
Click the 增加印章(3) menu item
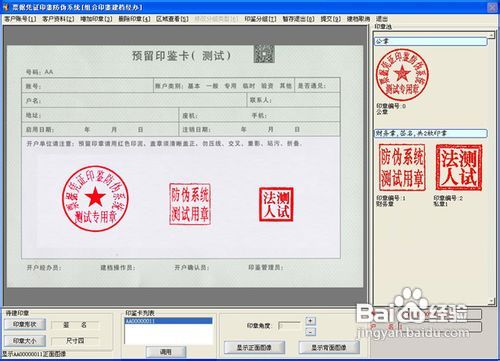click(x=96, y=19)
